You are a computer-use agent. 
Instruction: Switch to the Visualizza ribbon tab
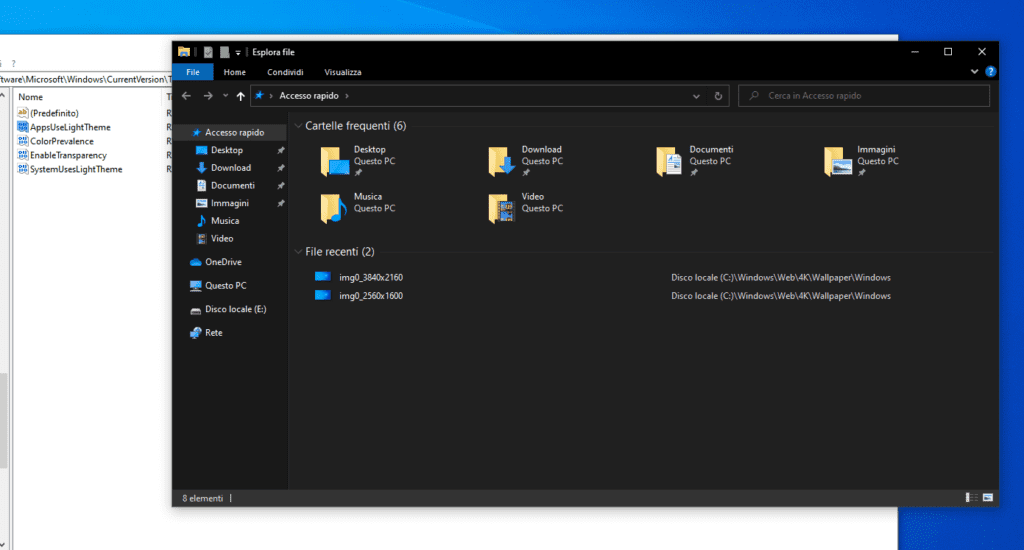[x=342, y=72]
